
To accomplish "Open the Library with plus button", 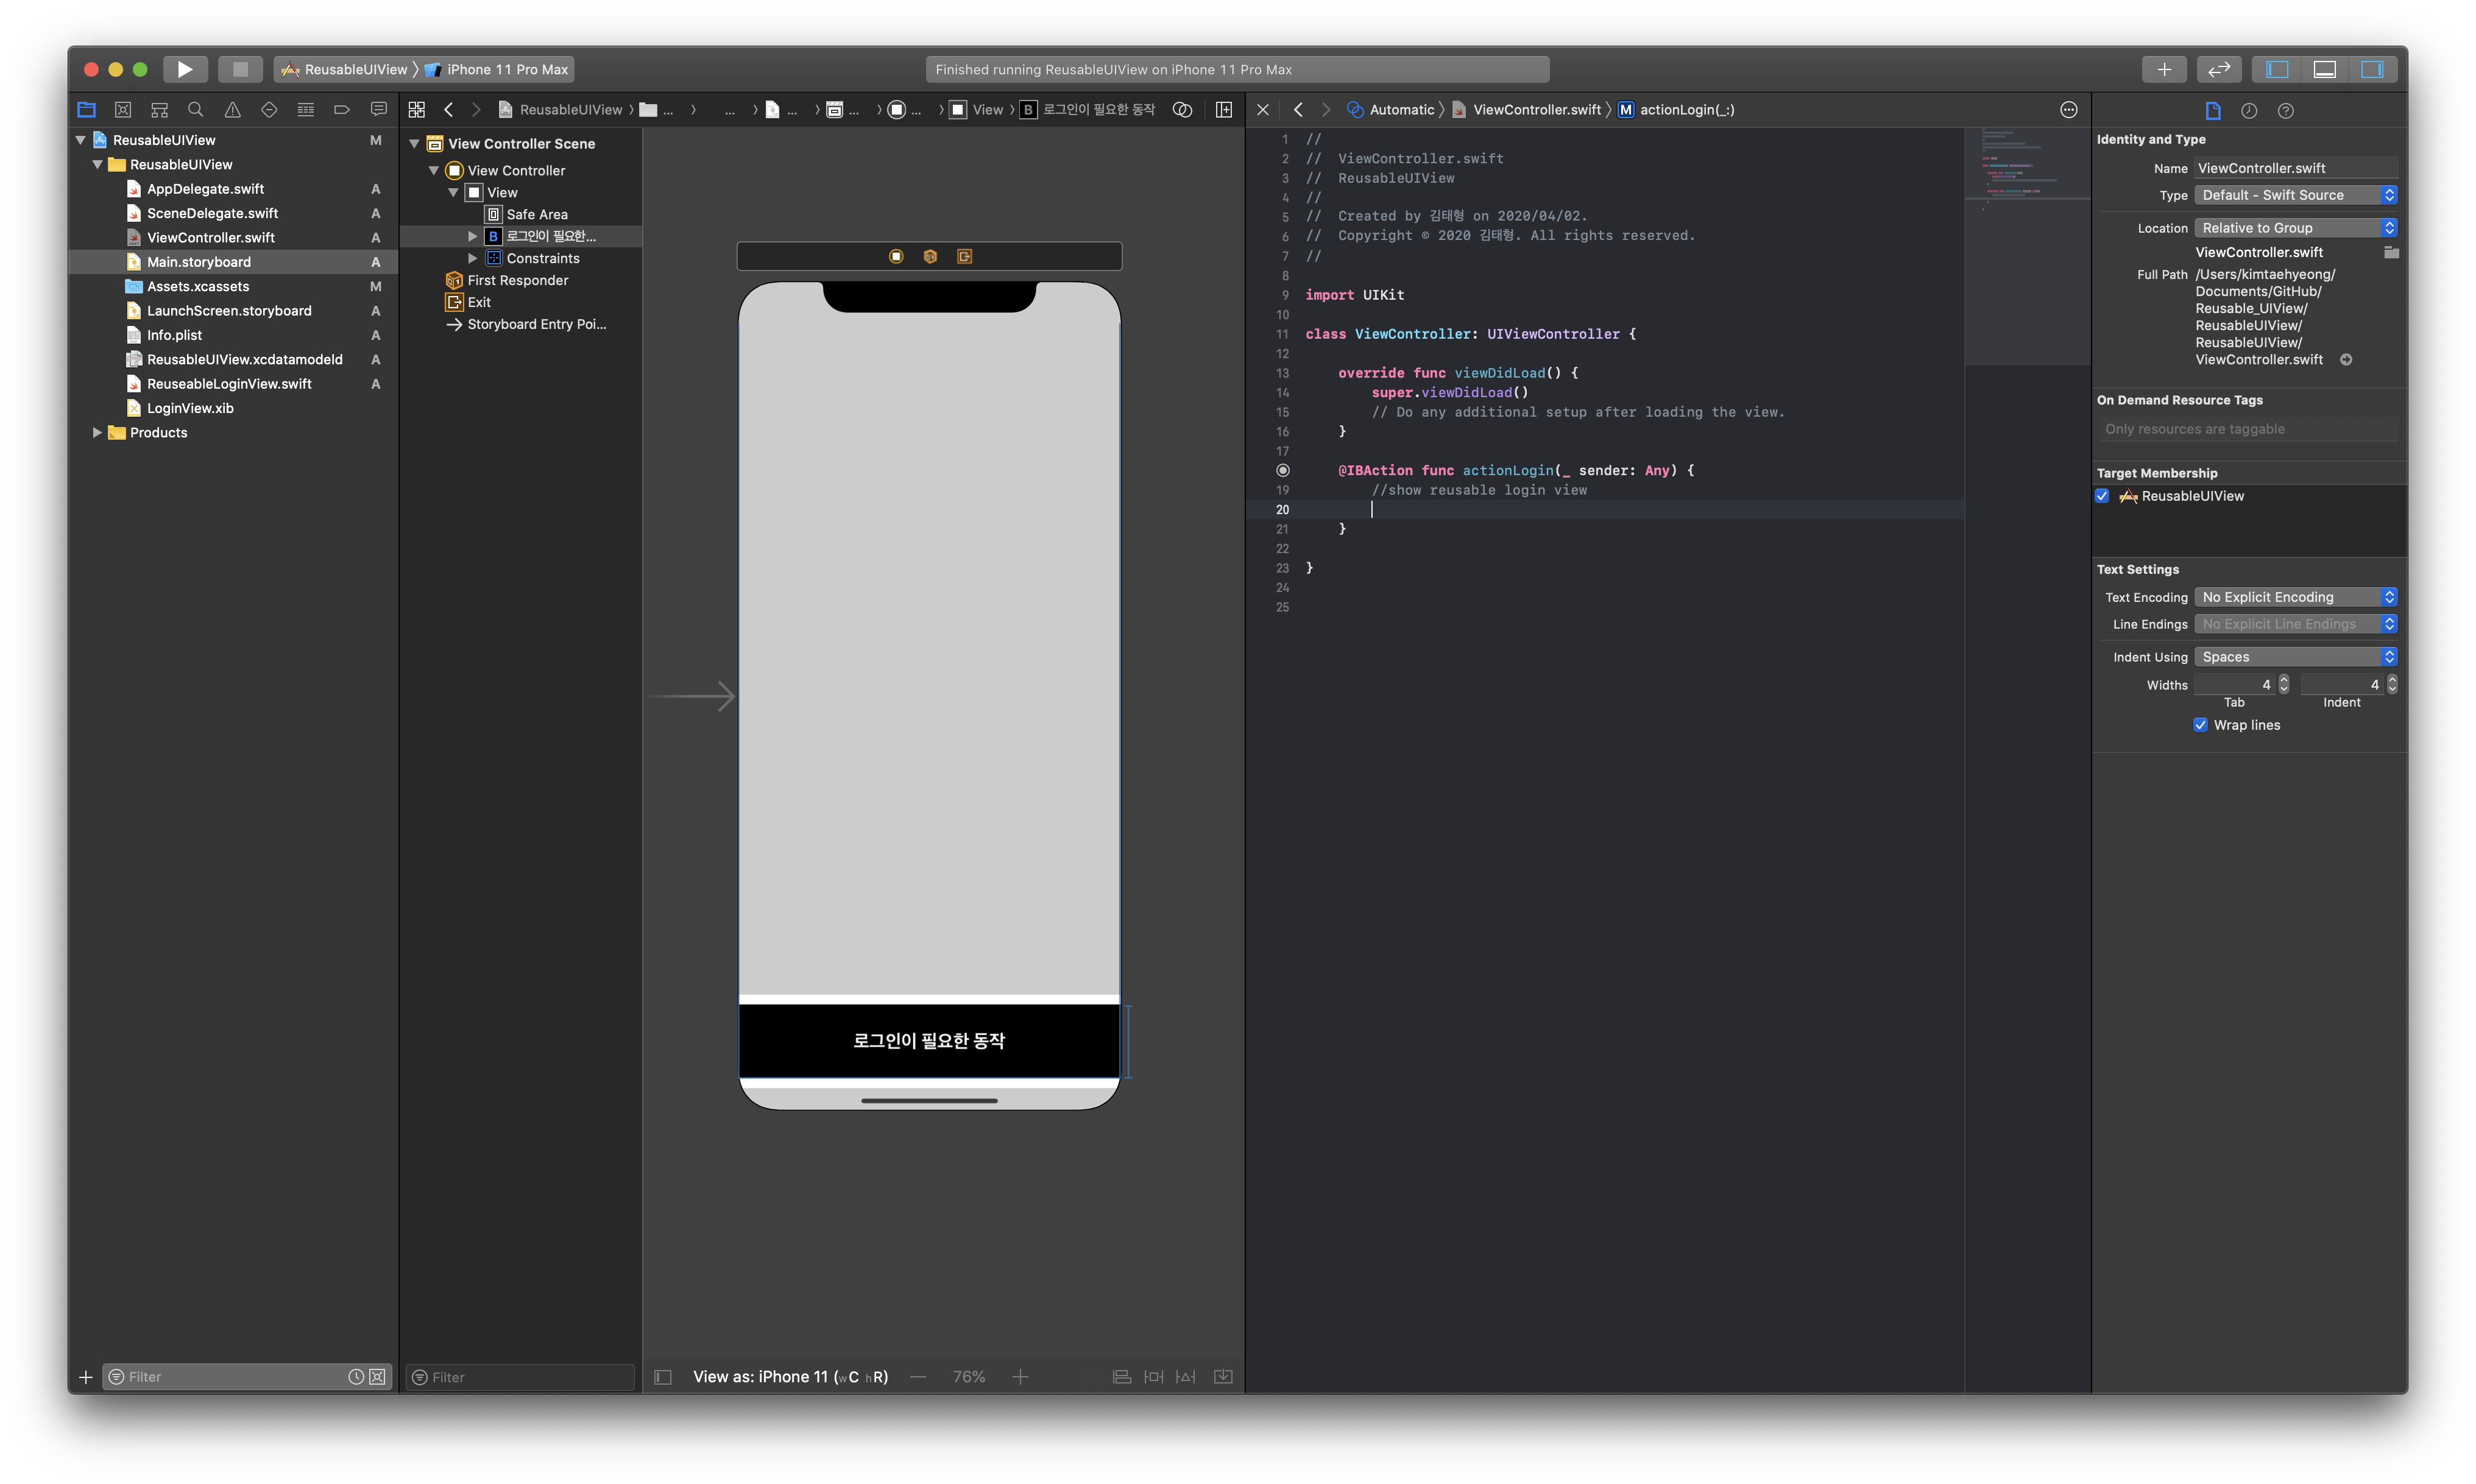I will tap(2163, 69).
